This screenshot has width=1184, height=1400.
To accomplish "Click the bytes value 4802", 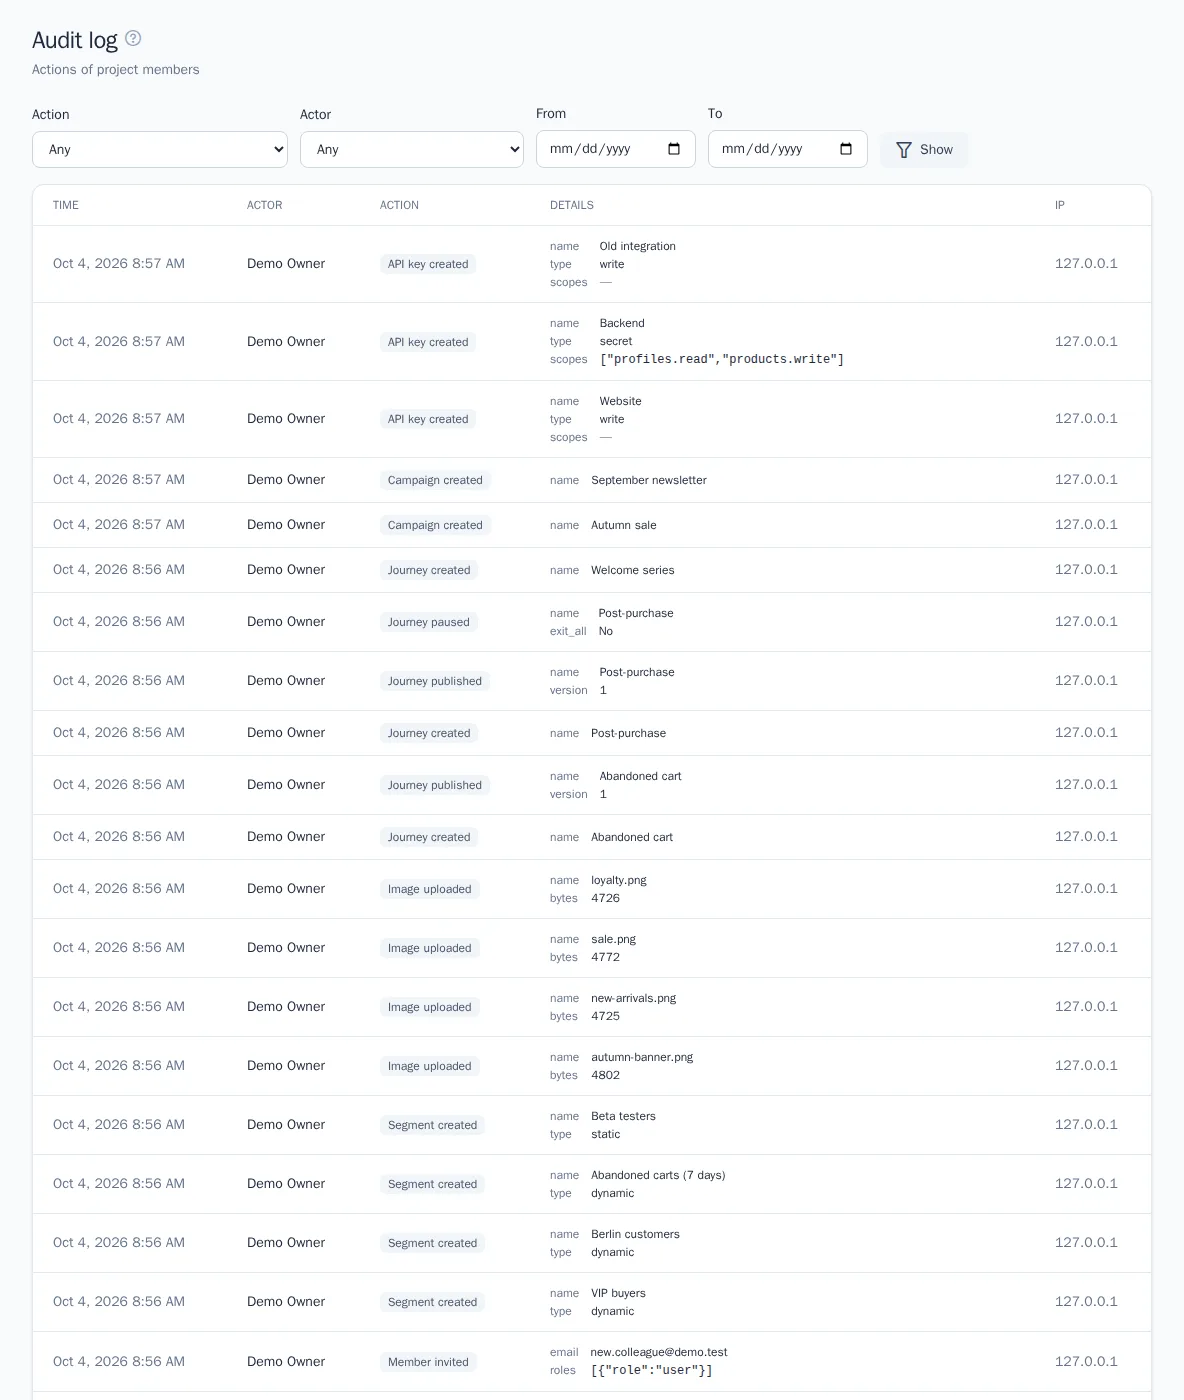I will (606, 1075).
